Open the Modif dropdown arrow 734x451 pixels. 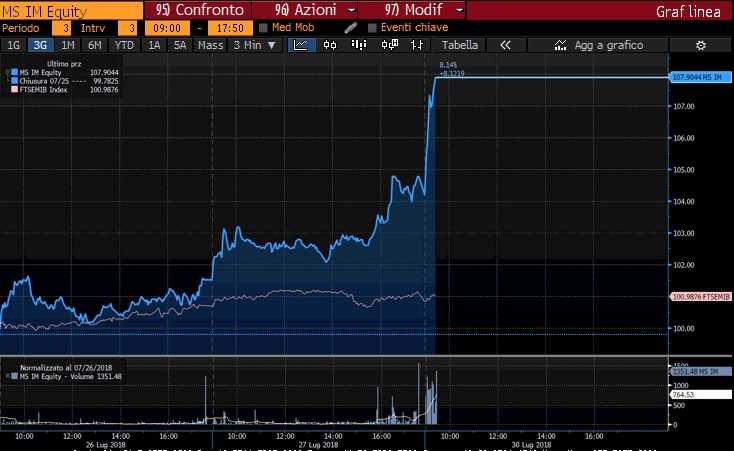pos(458,10)
